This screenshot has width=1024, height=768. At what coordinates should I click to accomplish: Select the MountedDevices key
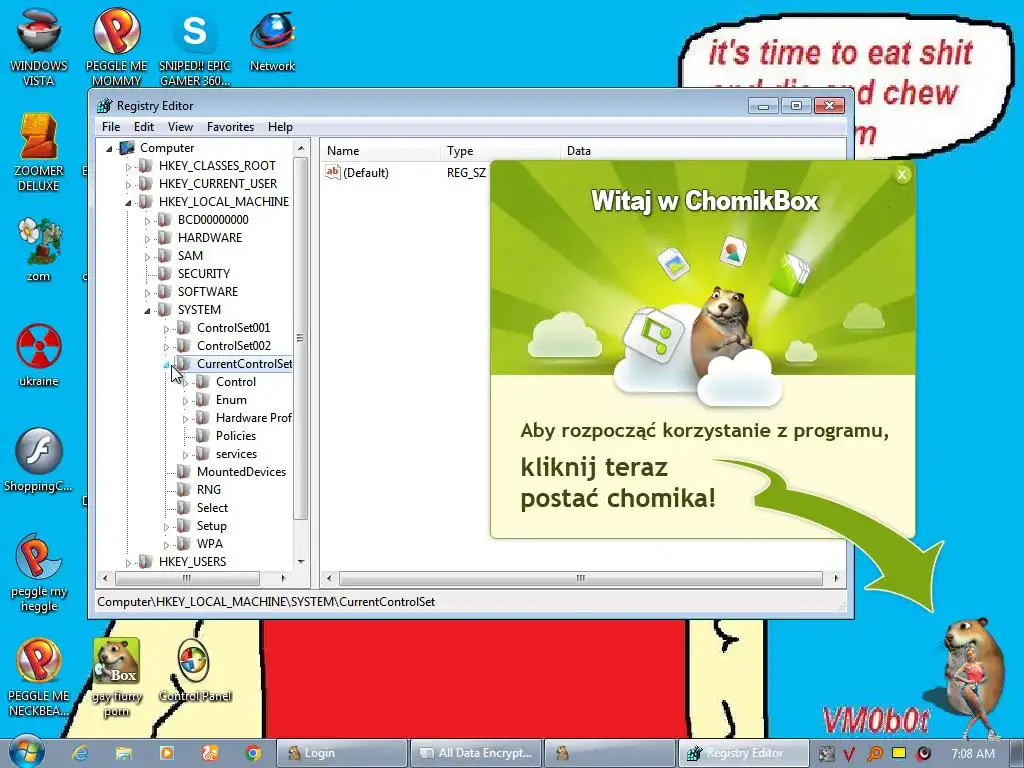click(x=241, y=472)
